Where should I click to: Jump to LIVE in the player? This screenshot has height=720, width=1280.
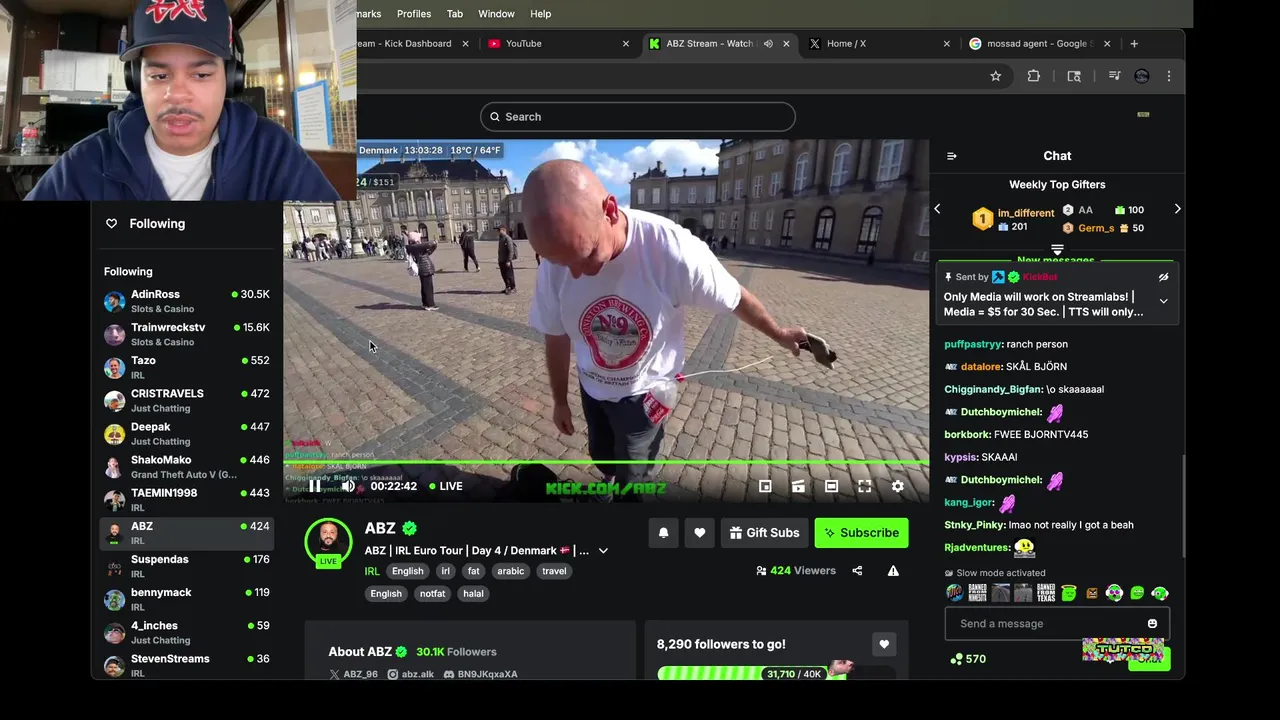[x=446, y=486]
